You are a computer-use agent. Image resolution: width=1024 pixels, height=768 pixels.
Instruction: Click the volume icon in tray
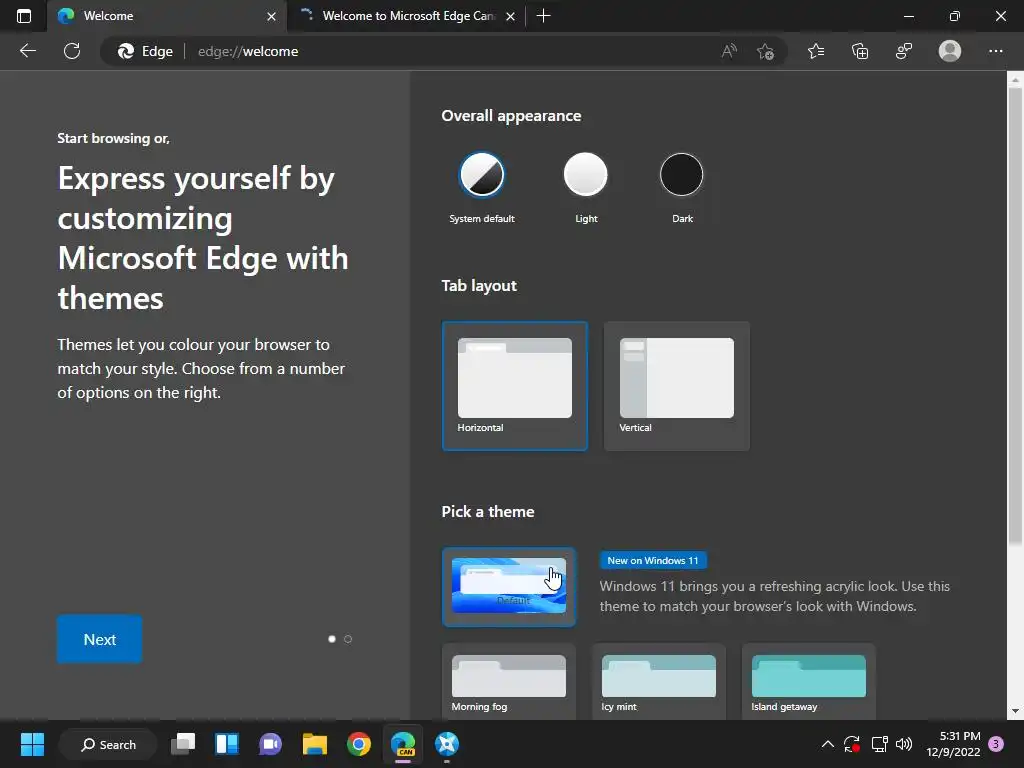(x=904, y=744)
